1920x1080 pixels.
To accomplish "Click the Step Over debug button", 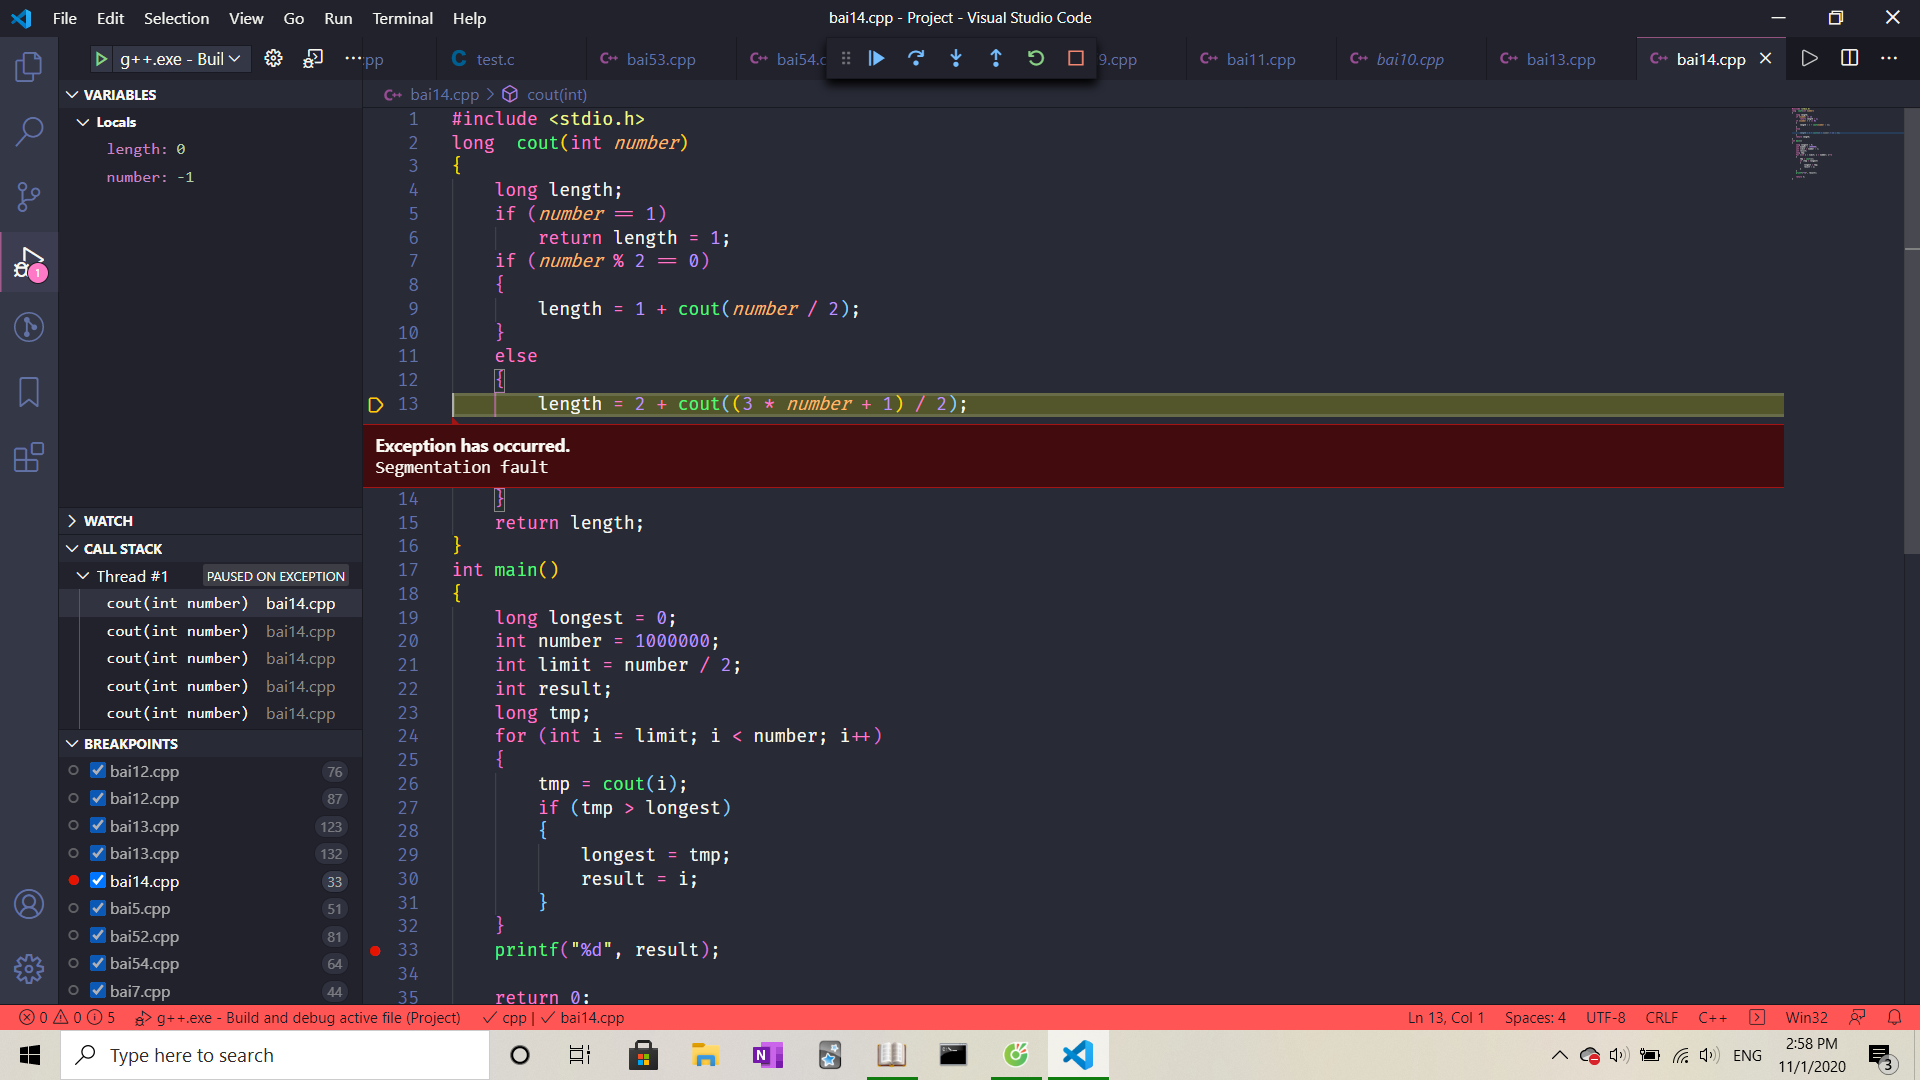I will click(x=916, y=59).
